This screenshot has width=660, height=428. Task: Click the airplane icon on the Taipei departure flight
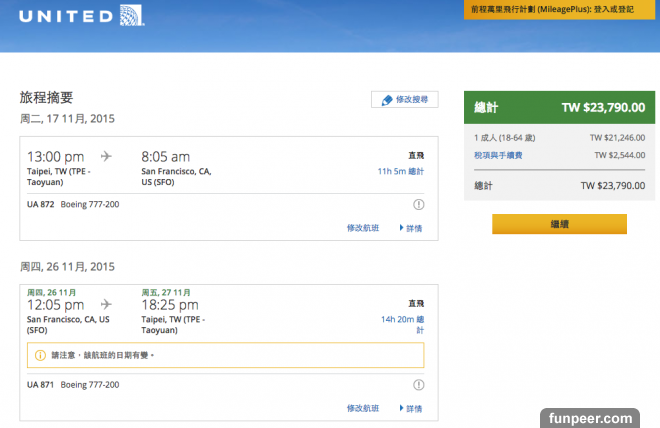107,156
